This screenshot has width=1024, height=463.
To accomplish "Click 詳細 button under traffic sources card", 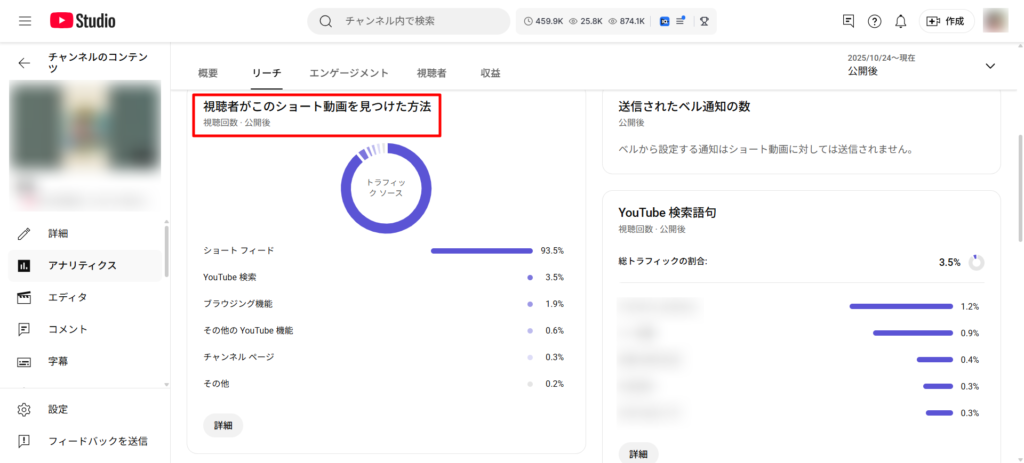I will (x=223, y=425).
